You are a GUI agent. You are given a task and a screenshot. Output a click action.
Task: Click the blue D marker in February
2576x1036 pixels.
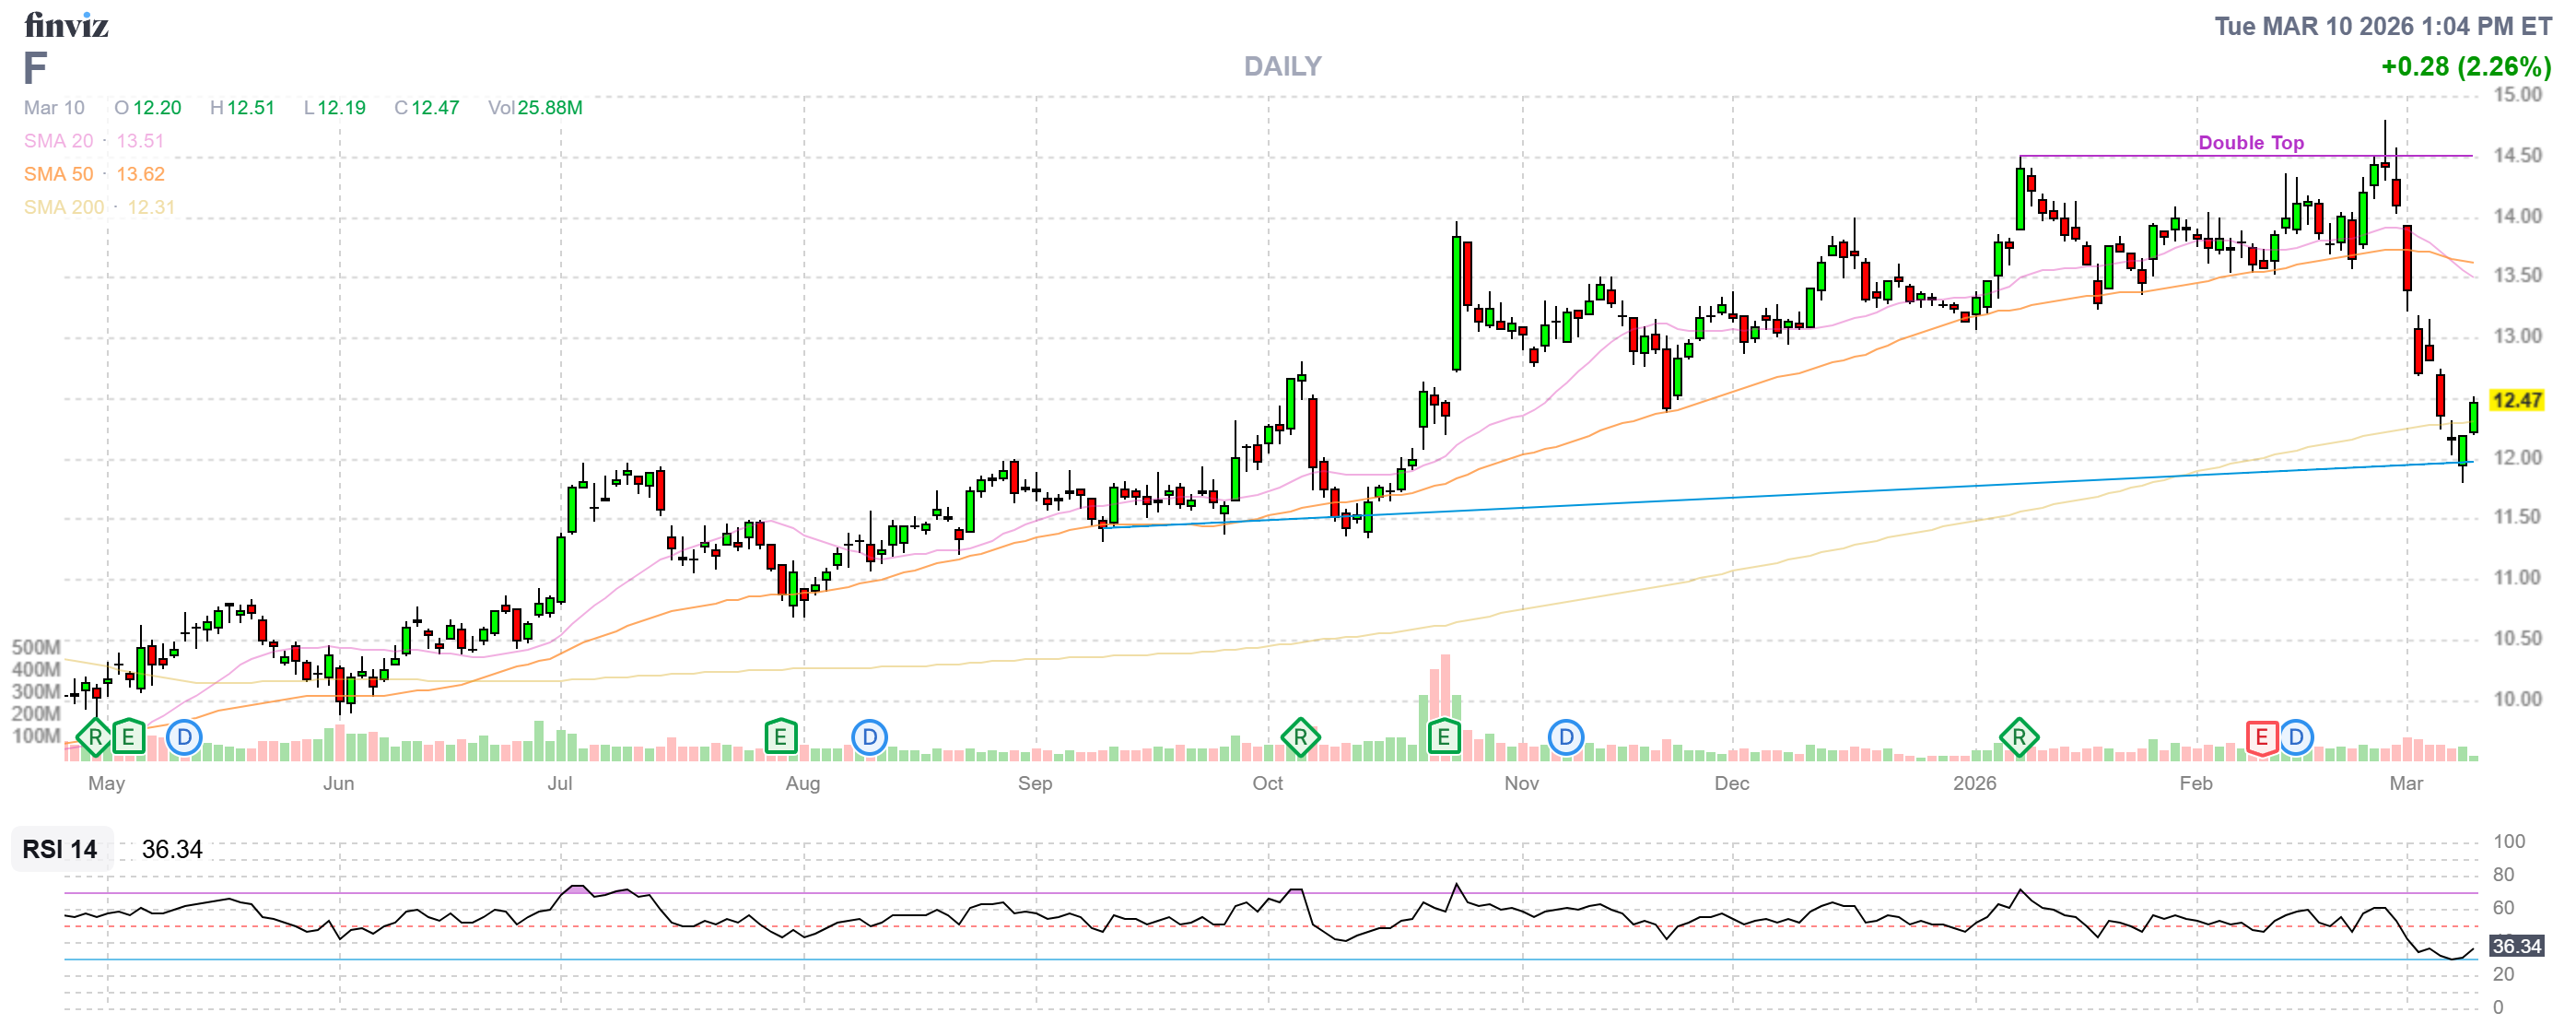coord(2296,738)
